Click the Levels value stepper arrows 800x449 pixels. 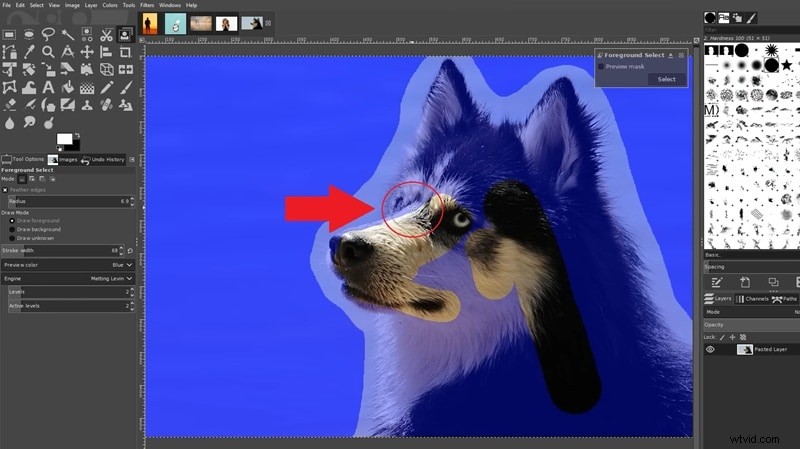(132, 292)
